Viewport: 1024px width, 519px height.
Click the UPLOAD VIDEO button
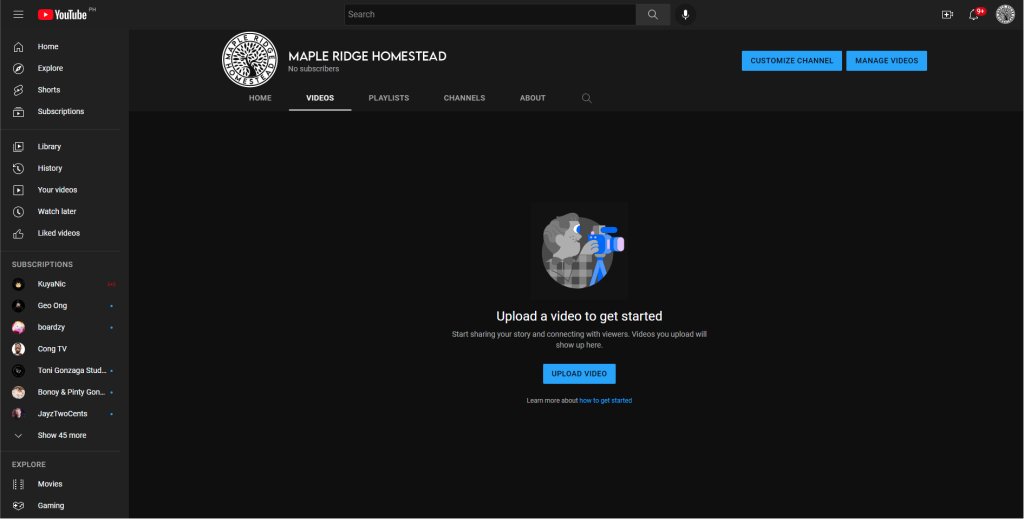pyautogui.click(x=579, y=374)
